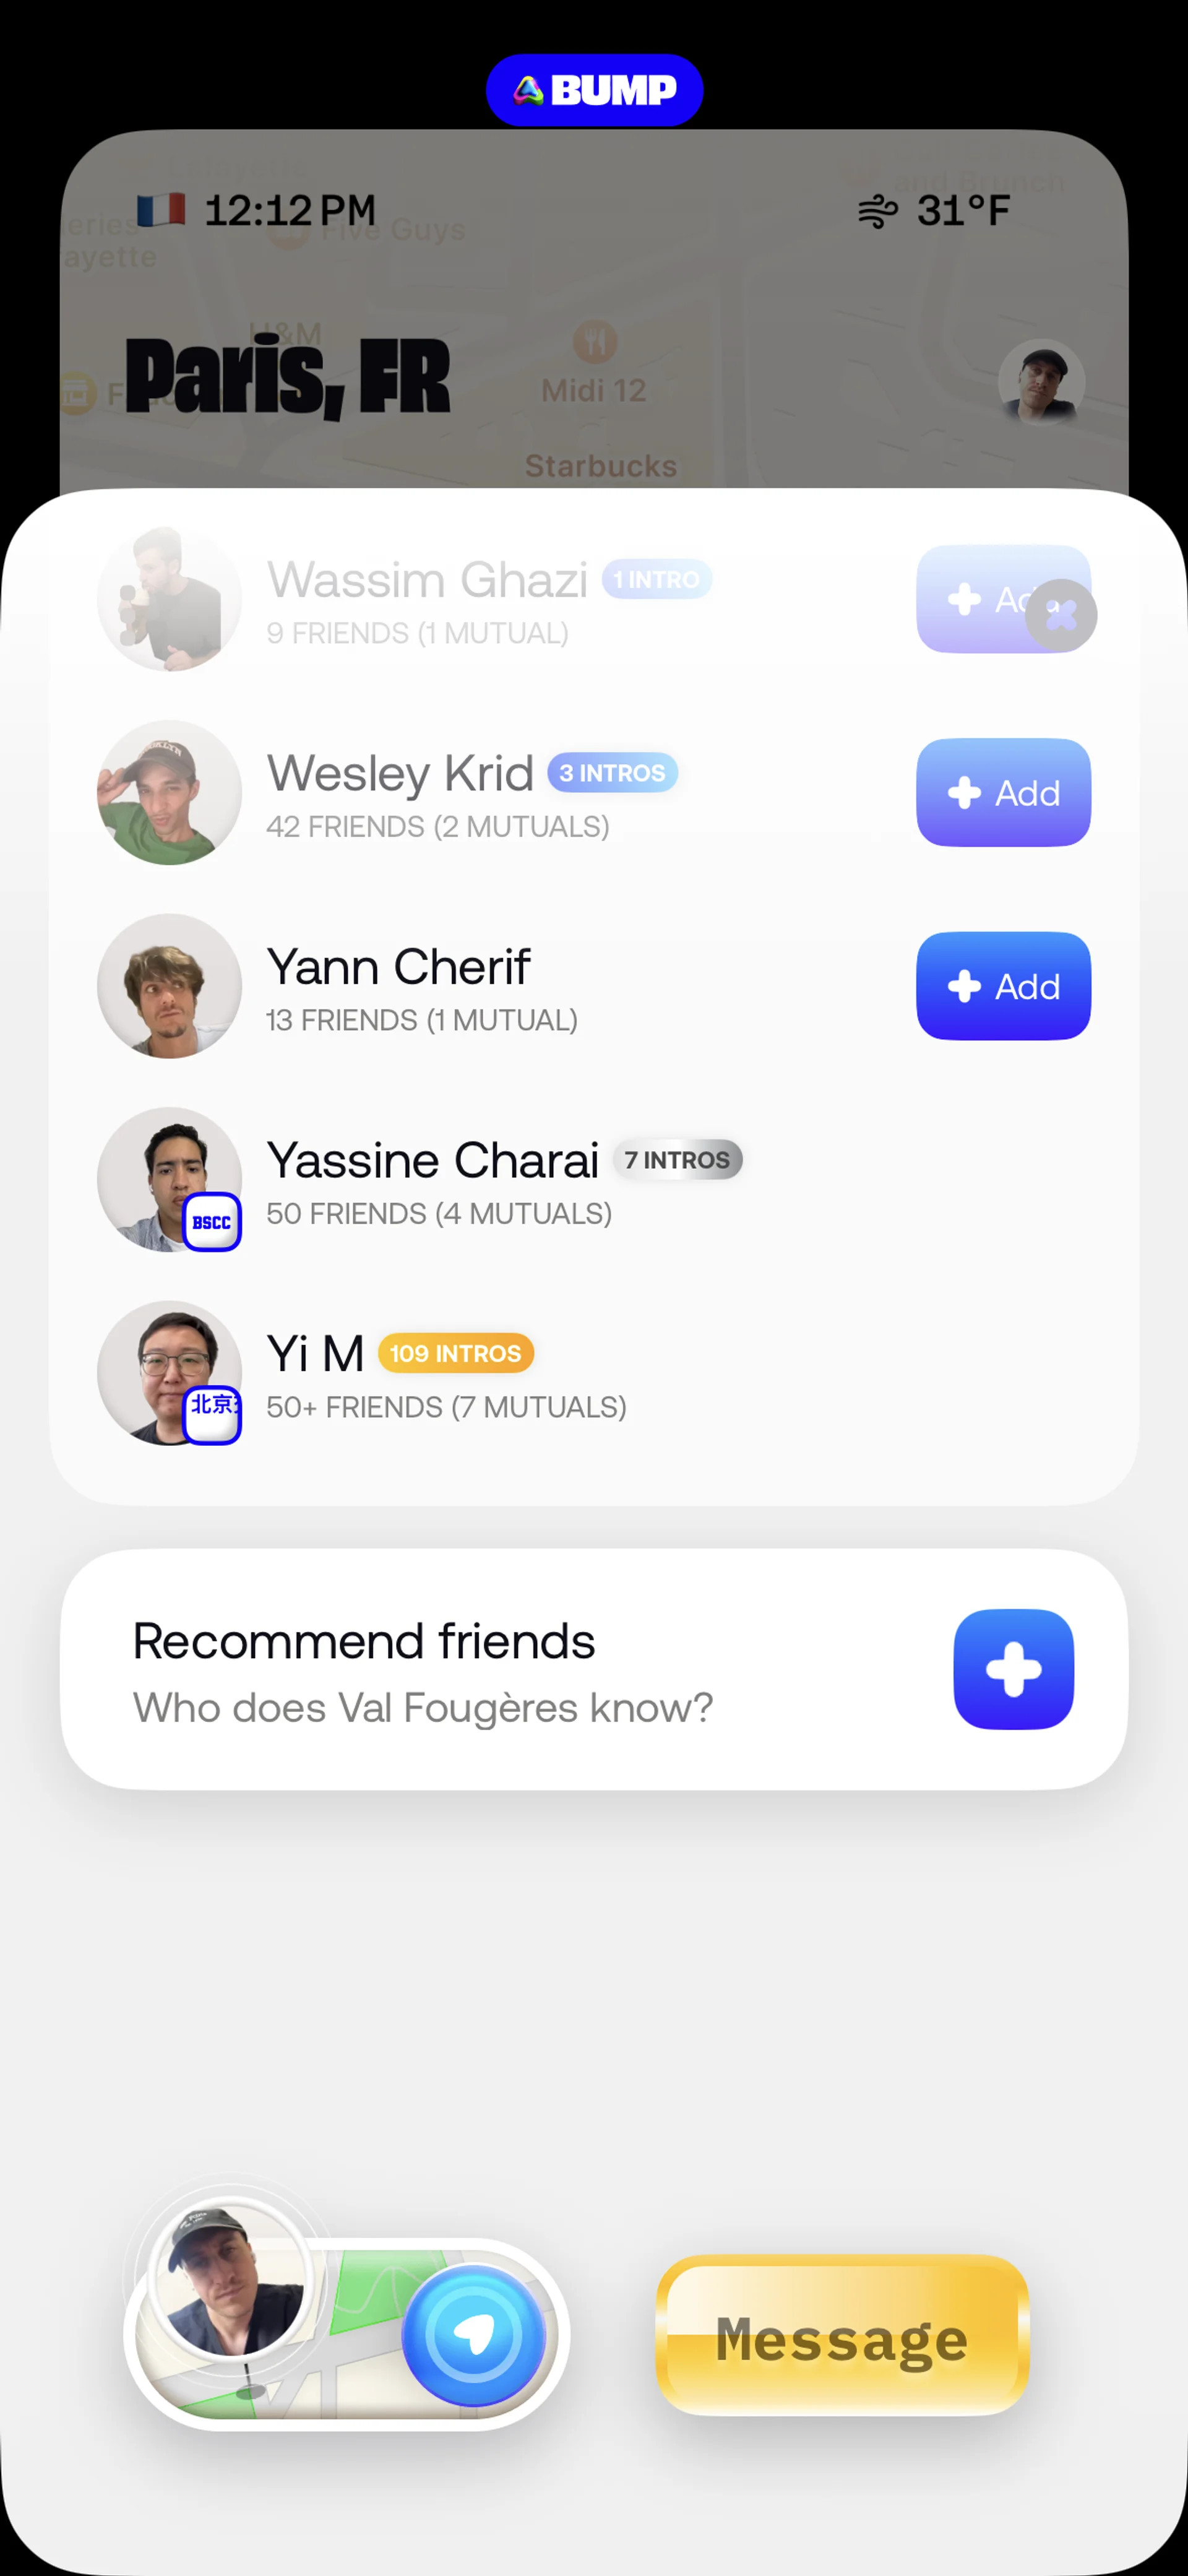Tap the BSCC badge on Yassine's avatar
Screen dimensions: 1188x2576
pos(211,1221)
